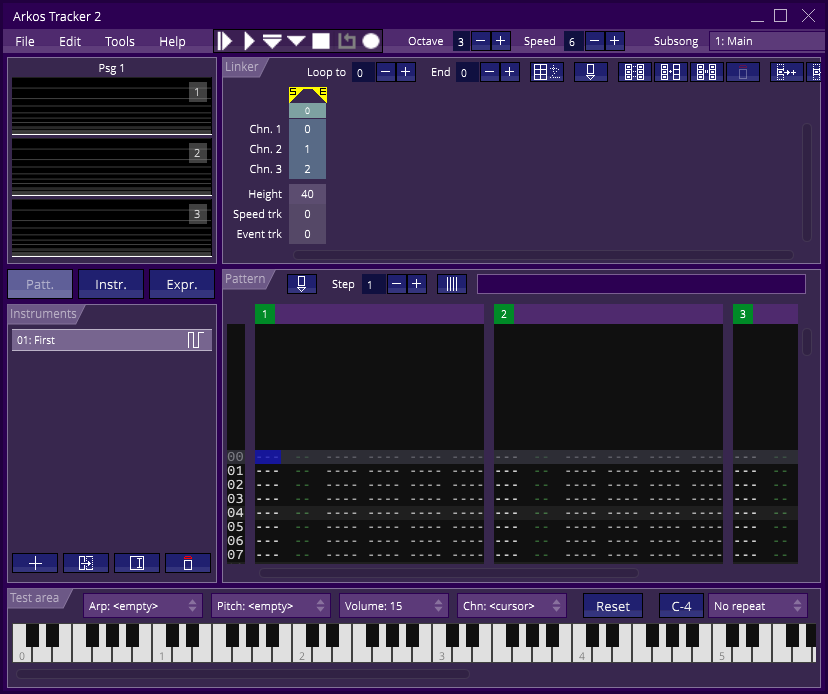Toggle Pattern follow arrow icon
Image resolution: width=828 pixels, height=694 pixels.
point(302,284)
